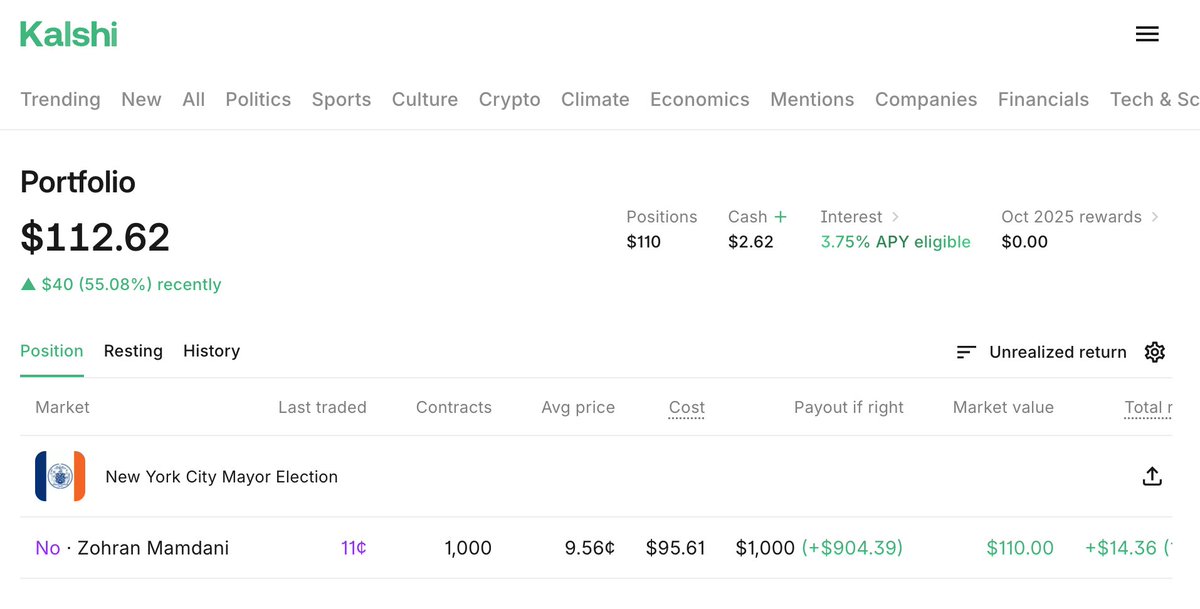The image size is (1200, 609).
Task: Select the Position tab
Action: tap(52, 351)
